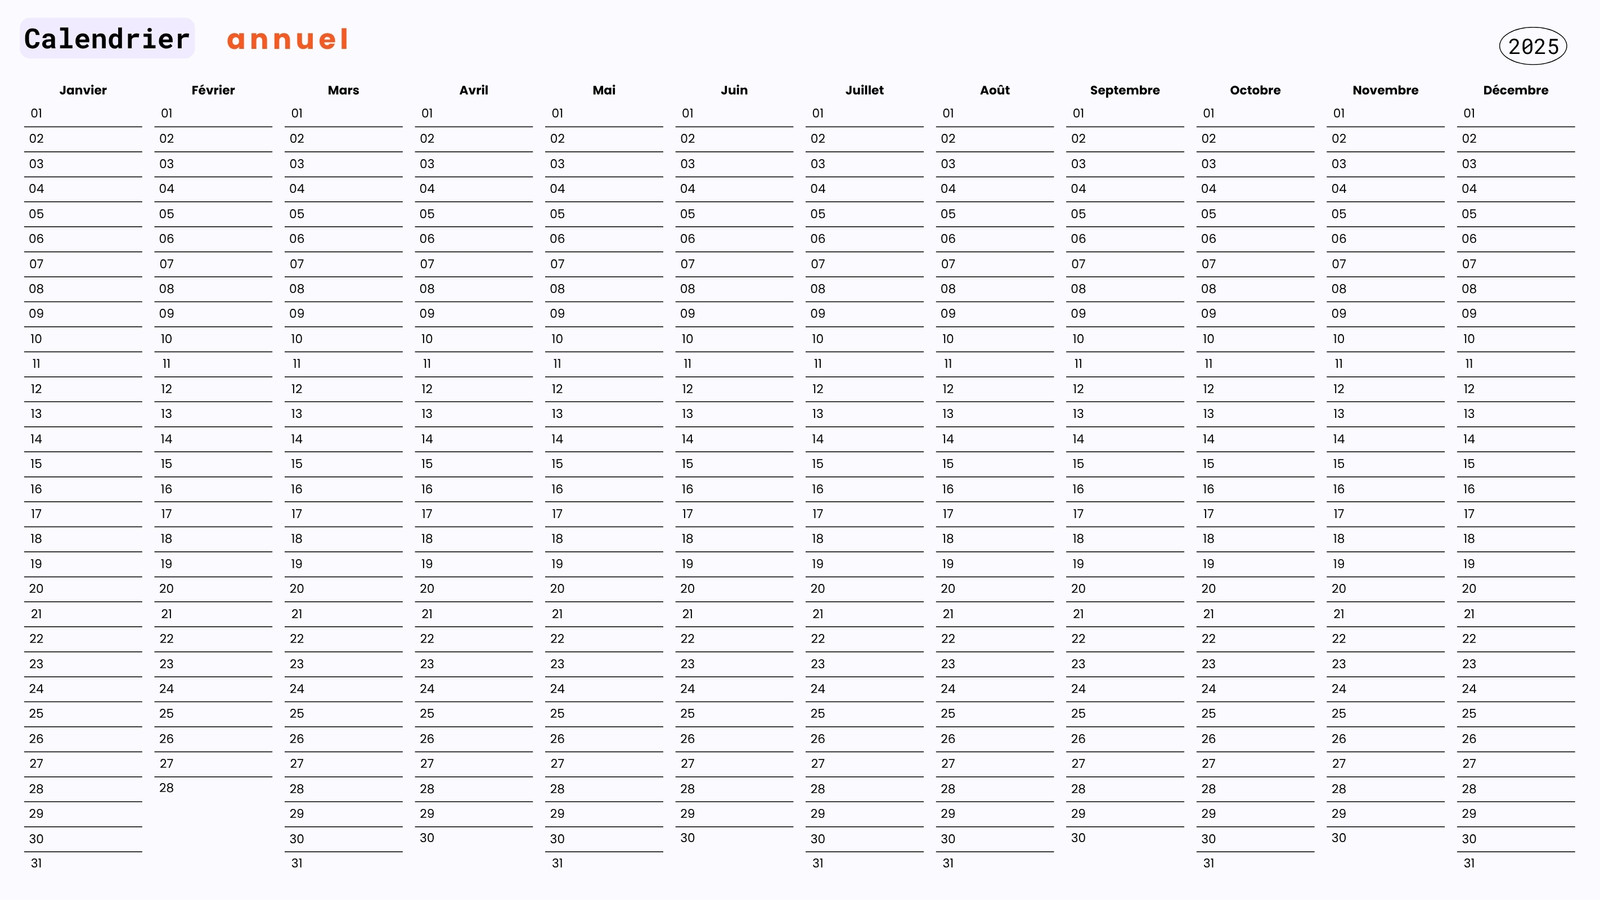The width and height of the screenshot is (1600, 900).
Task: Click day 20 in the Mai column
Action: click(x=557, y=589)
